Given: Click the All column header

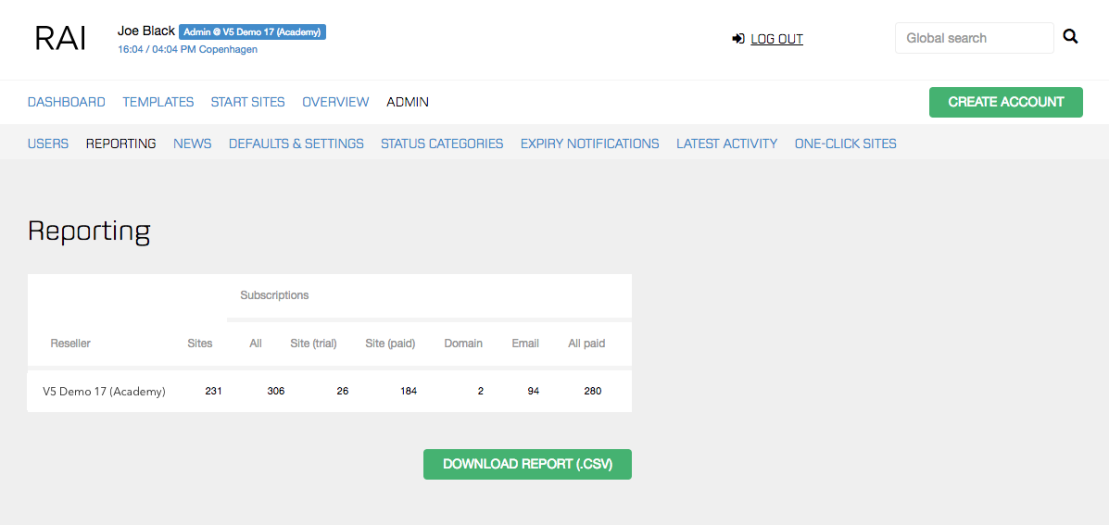Looking at the screenshot, I should coord(255,343).
